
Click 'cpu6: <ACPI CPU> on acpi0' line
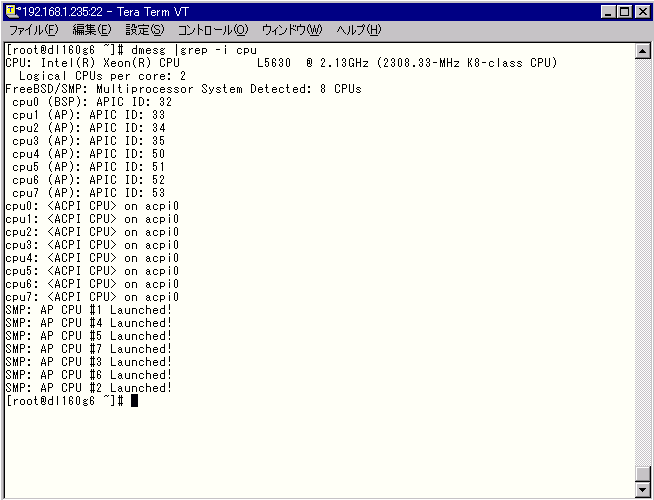(92, 284)
